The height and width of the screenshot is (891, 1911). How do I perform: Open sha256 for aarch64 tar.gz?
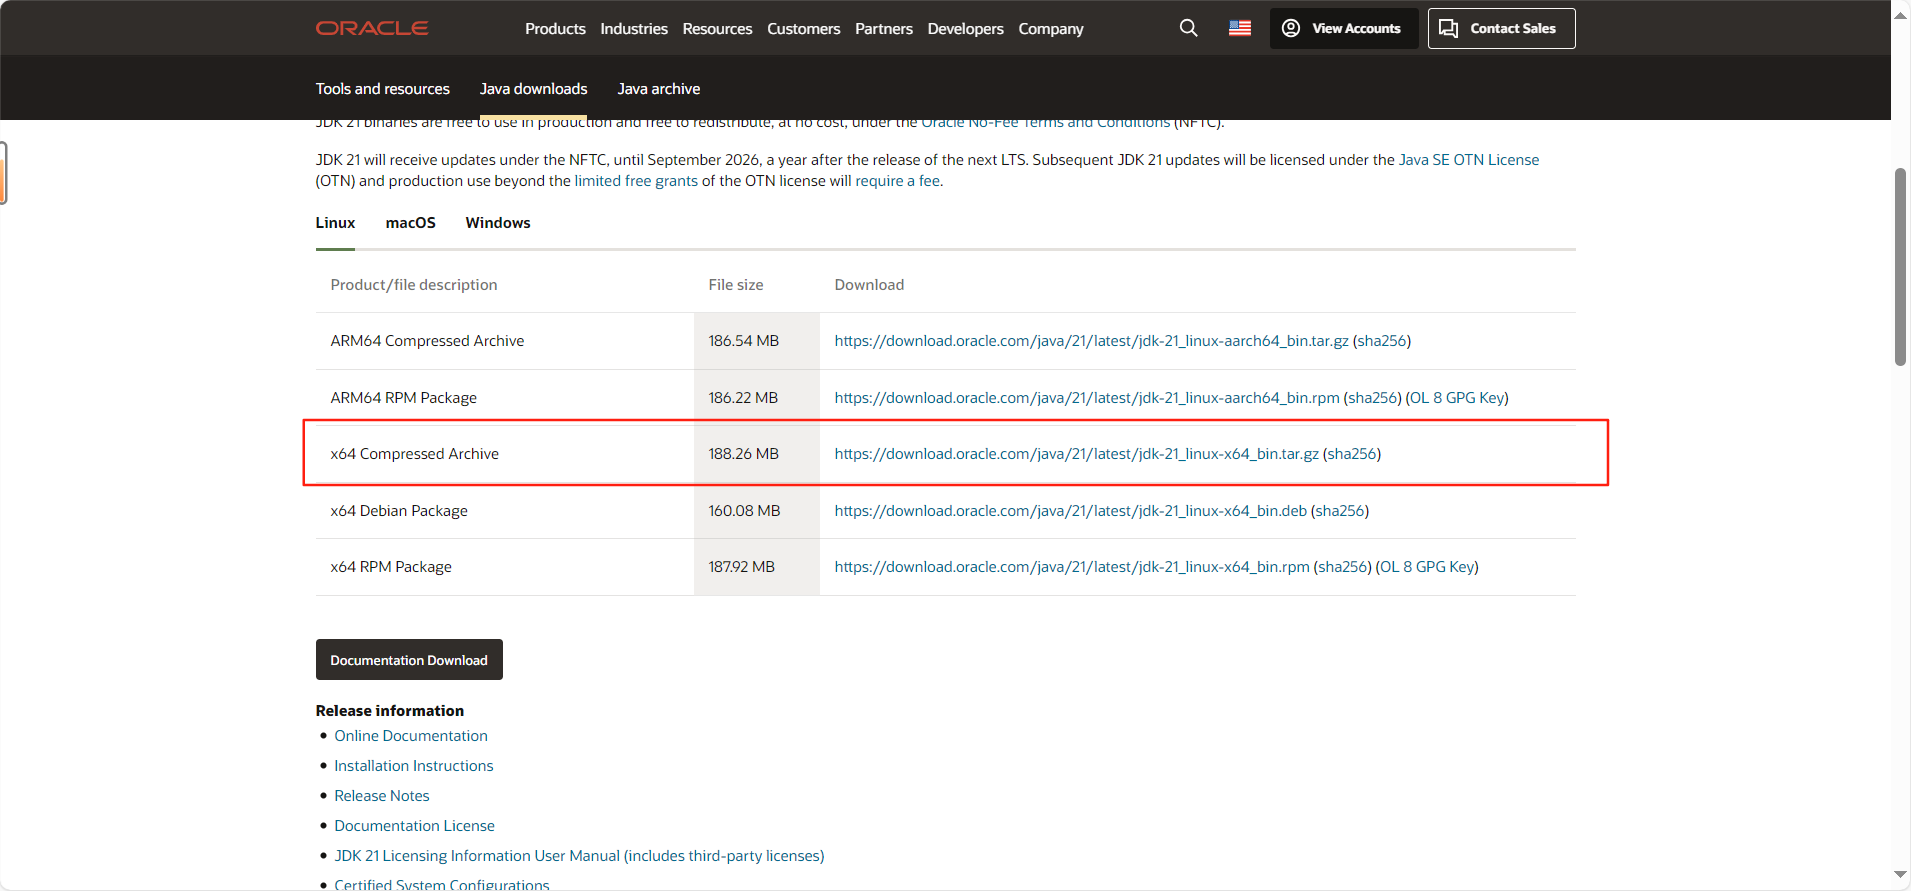(x=1381, y=341)
